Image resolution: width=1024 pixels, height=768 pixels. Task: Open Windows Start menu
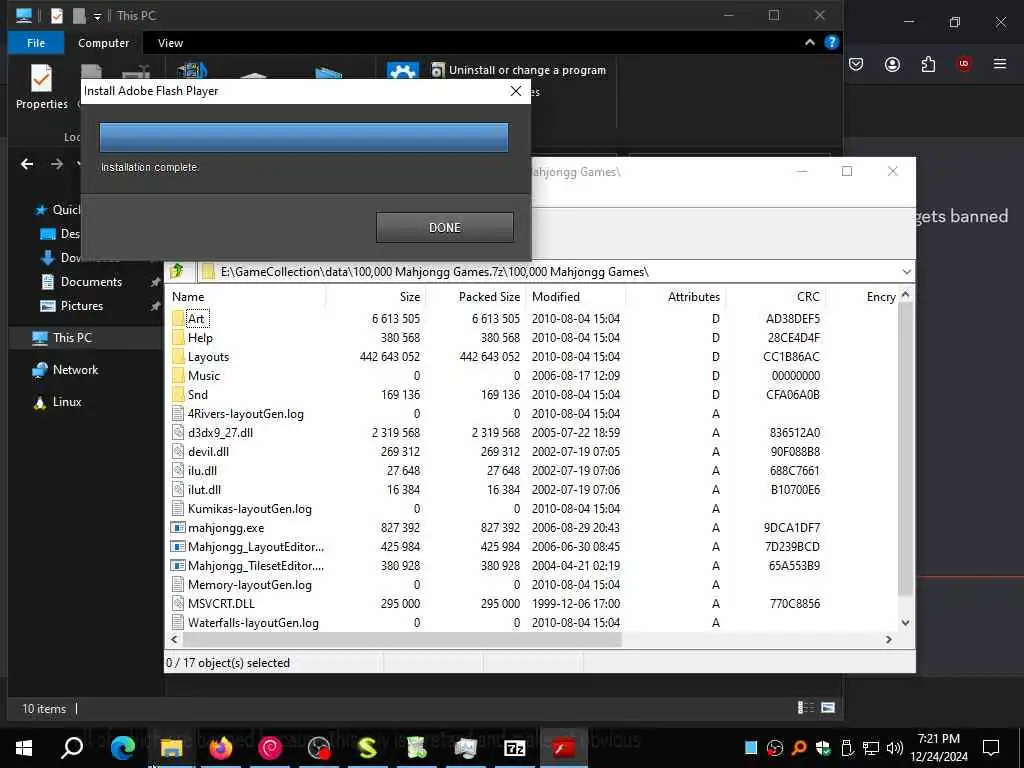[x=24, y=748]
